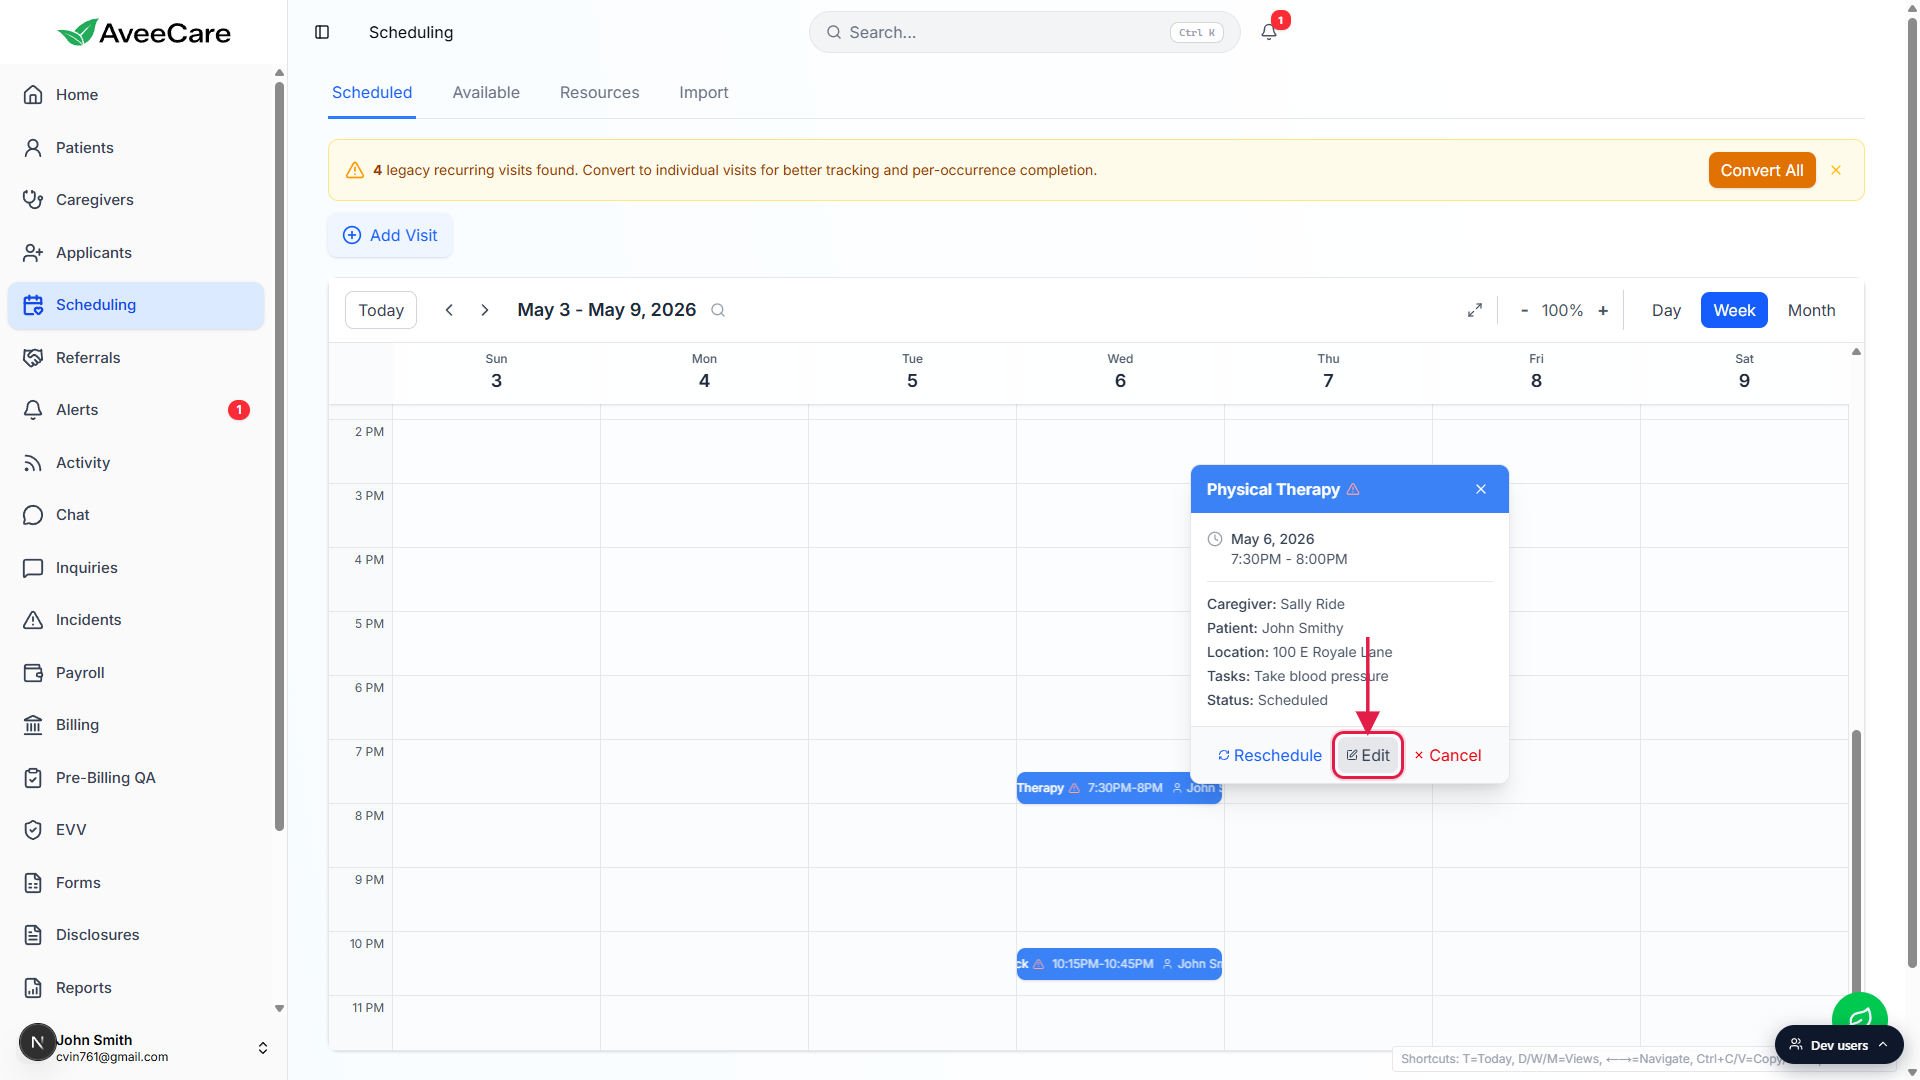The height and width of the screenshot is (1080, 1920).
Task: Open the Referrals section
Action: tap(136, 358)
